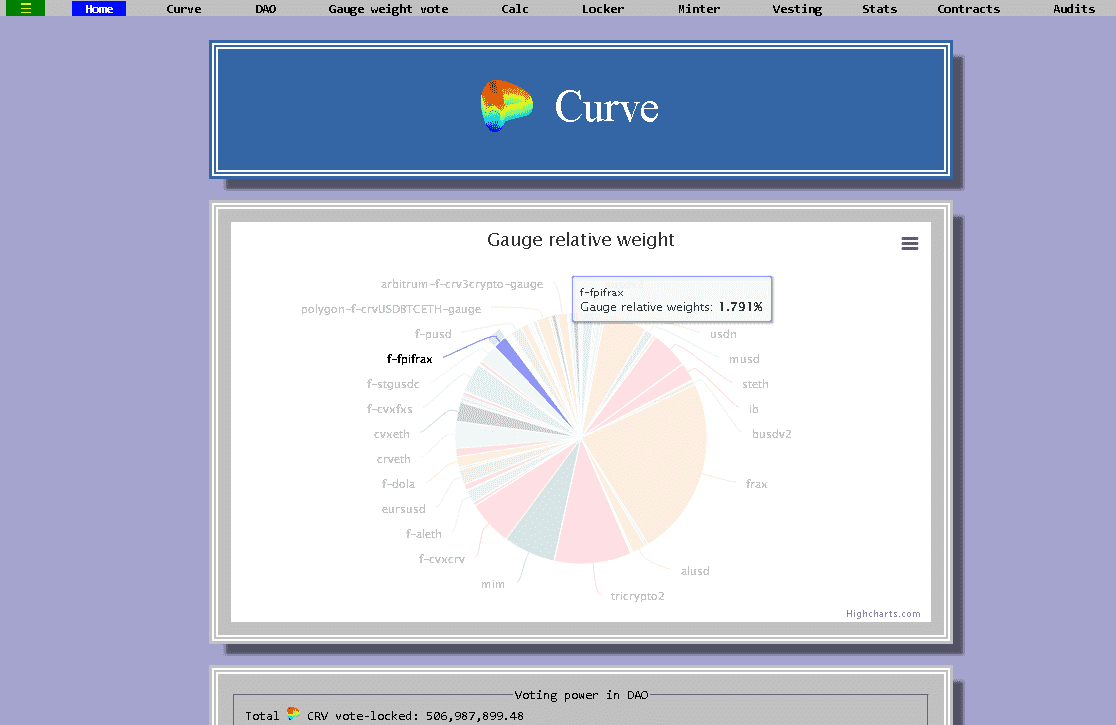Click the musd chart label

(744, 359)
